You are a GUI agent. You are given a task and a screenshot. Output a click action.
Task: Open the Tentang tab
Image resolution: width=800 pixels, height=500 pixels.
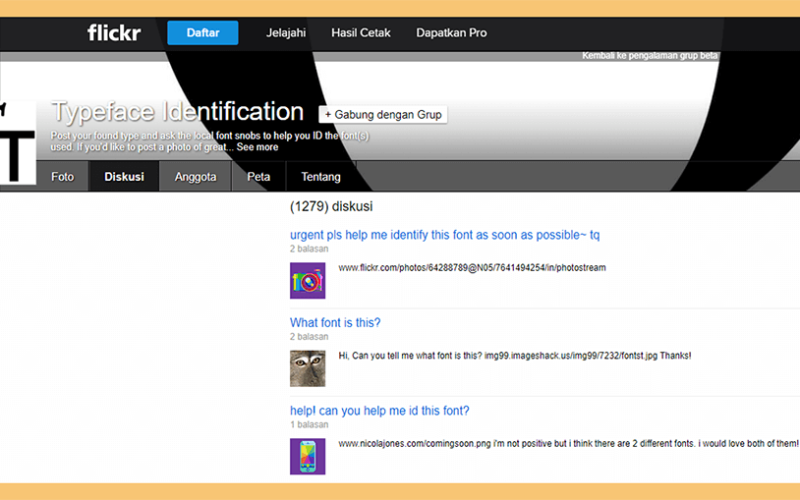pyautogui.click(x=320, y=177)
